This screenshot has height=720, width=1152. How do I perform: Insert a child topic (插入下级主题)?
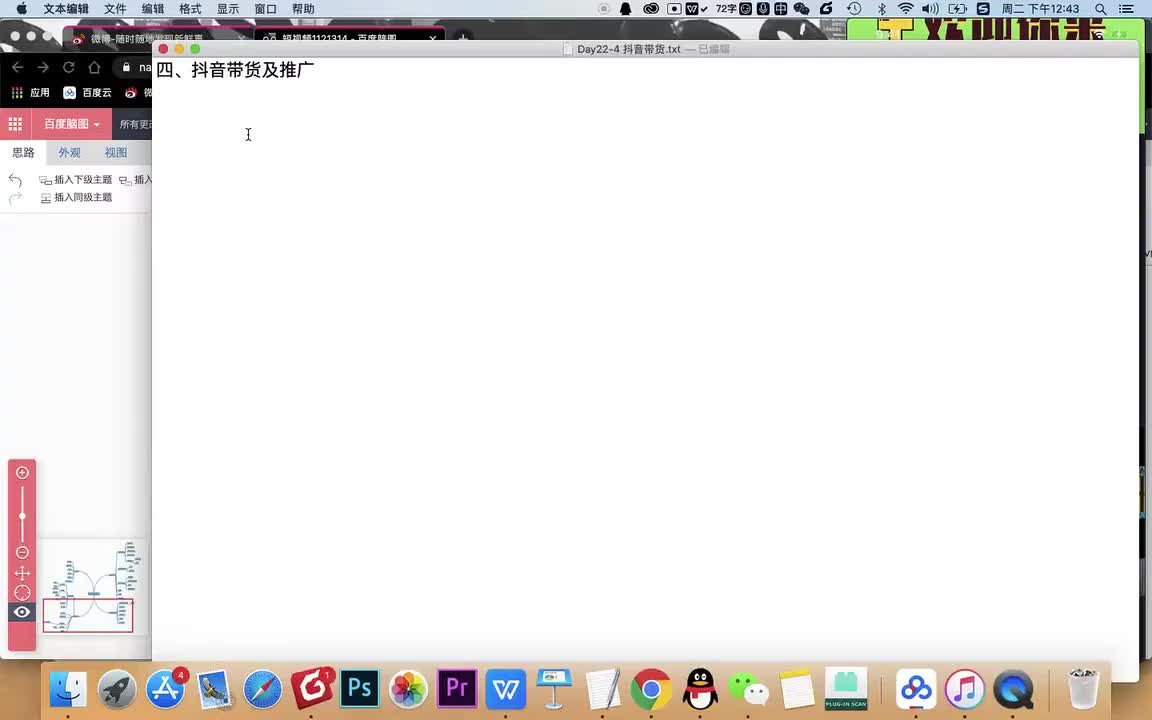pos(76,179)
